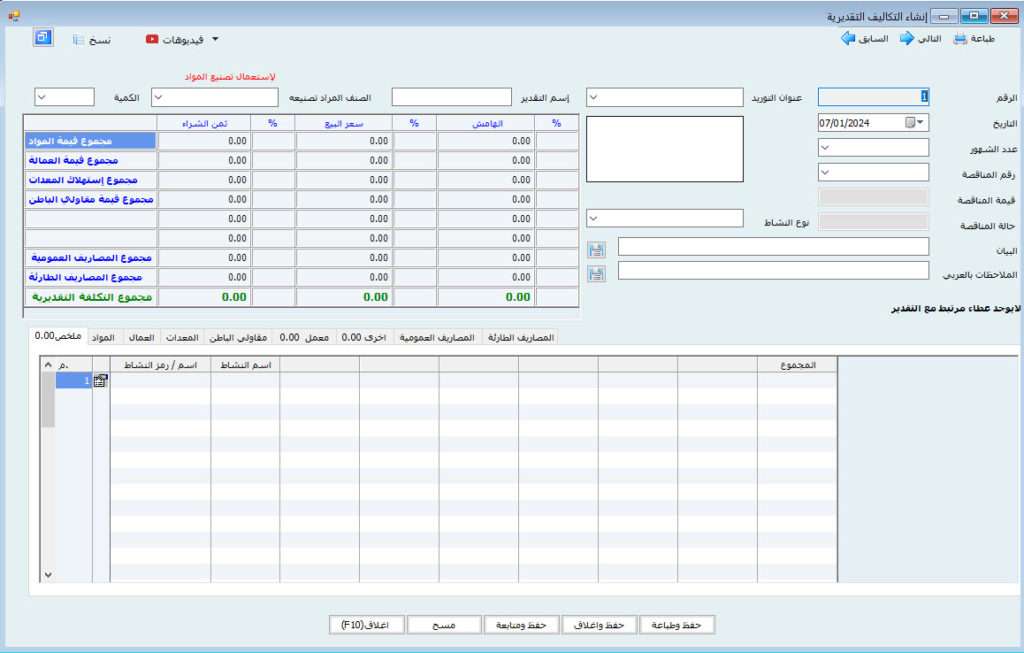Click into the إسم التقدير text field
The image size is (1024, 653).
point(455,97)
